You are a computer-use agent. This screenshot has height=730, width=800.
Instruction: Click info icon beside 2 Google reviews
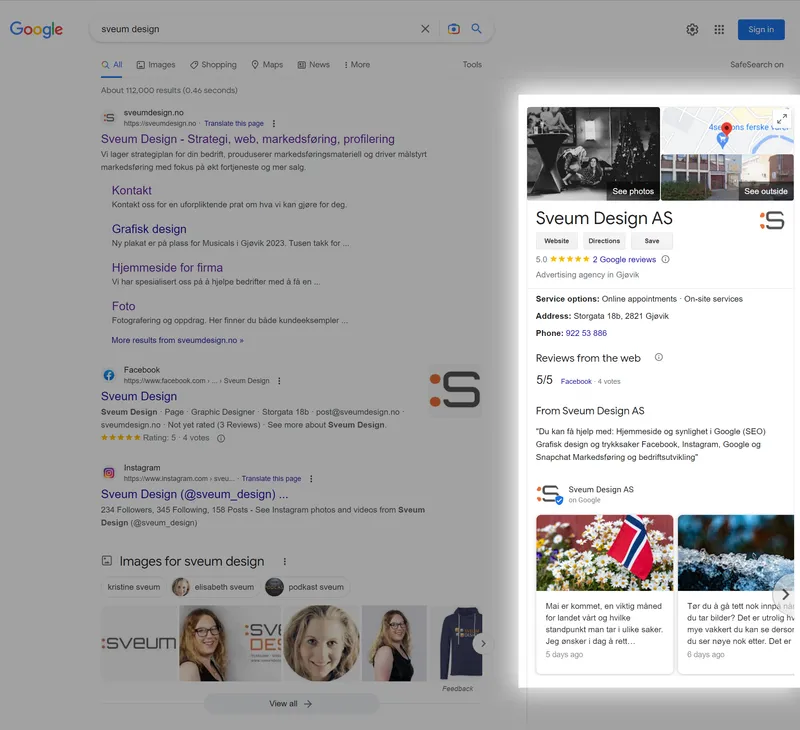tap(665, 259)
